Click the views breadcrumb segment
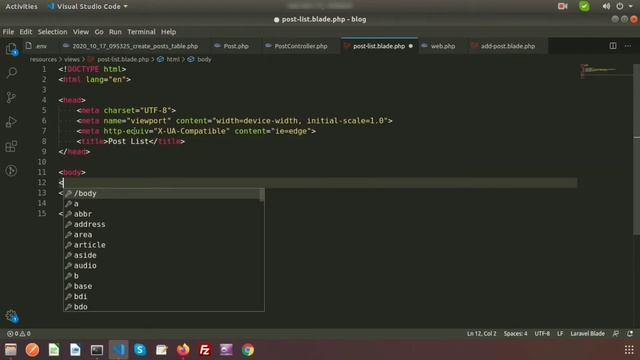The height and width of the screenshot is (360, 640). coord(71,60)
